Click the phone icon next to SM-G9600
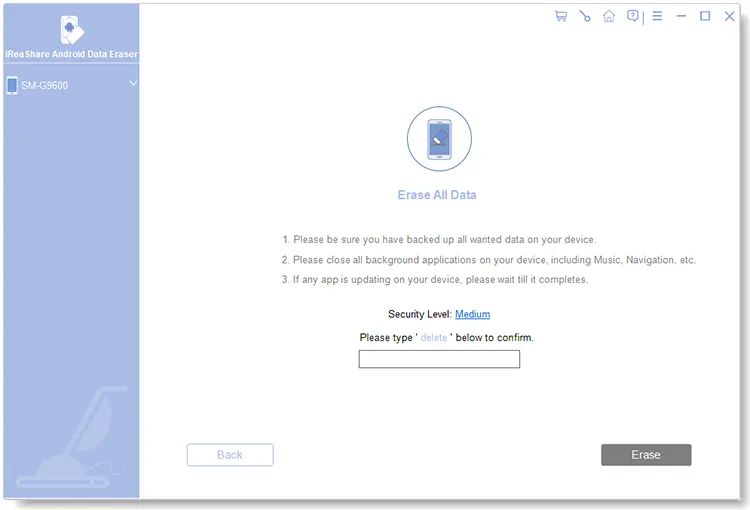 12,86
